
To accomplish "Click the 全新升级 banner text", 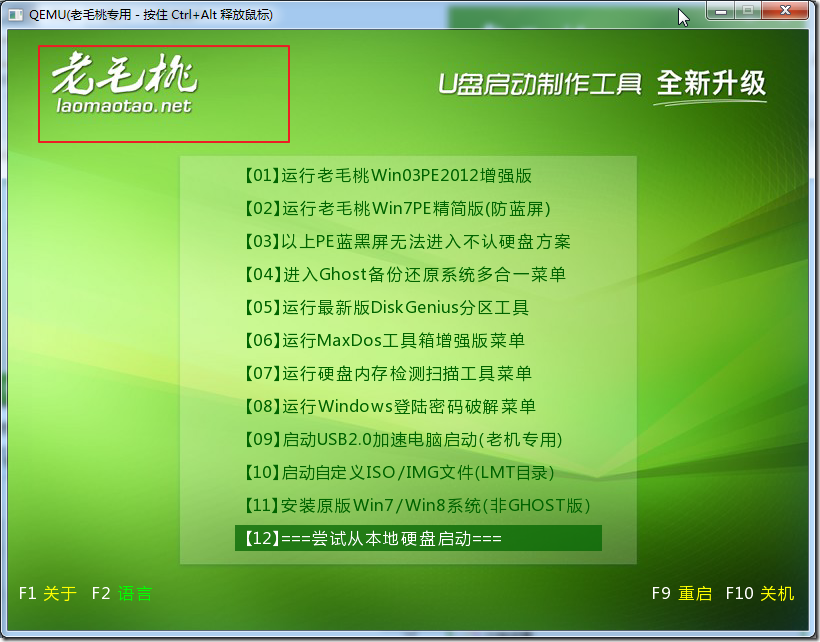I will click(x=711, y=83).
